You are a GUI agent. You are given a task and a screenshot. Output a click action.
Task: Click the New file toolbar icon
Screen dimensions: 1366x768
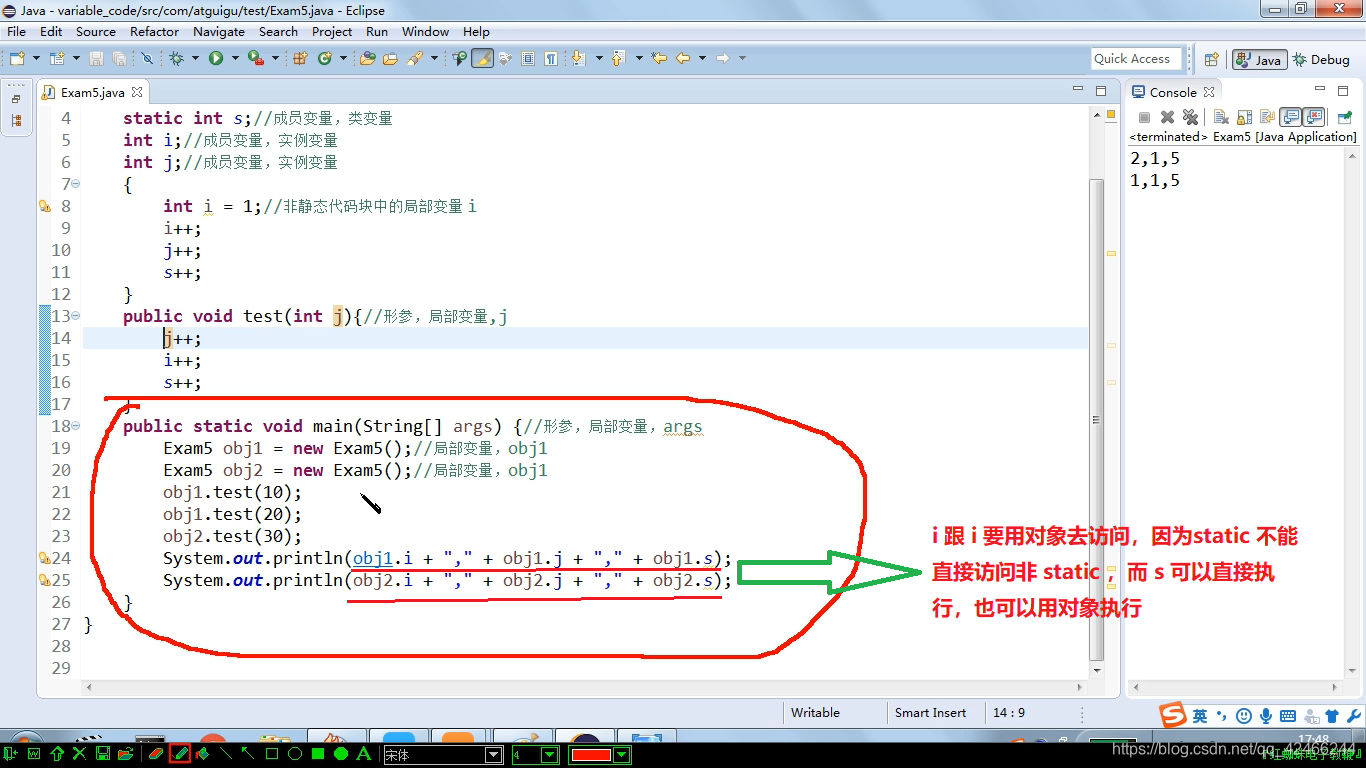pyautogui.click(x=17, y=59)
